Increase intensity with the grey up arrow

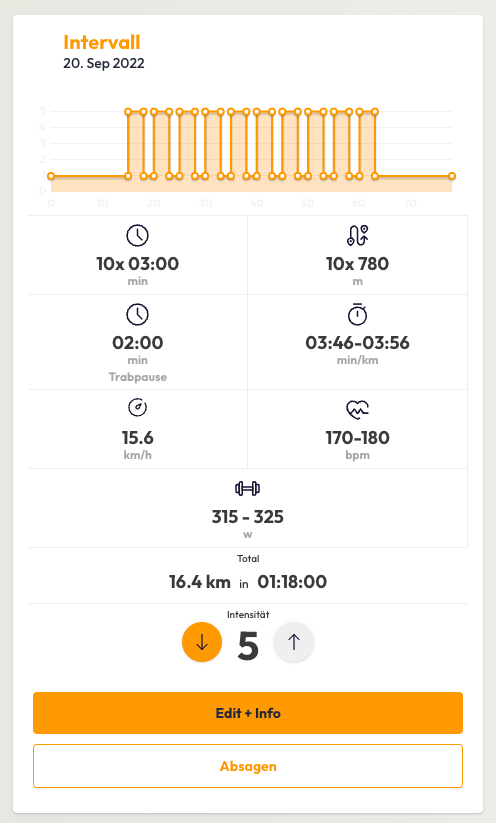(294, 642)
